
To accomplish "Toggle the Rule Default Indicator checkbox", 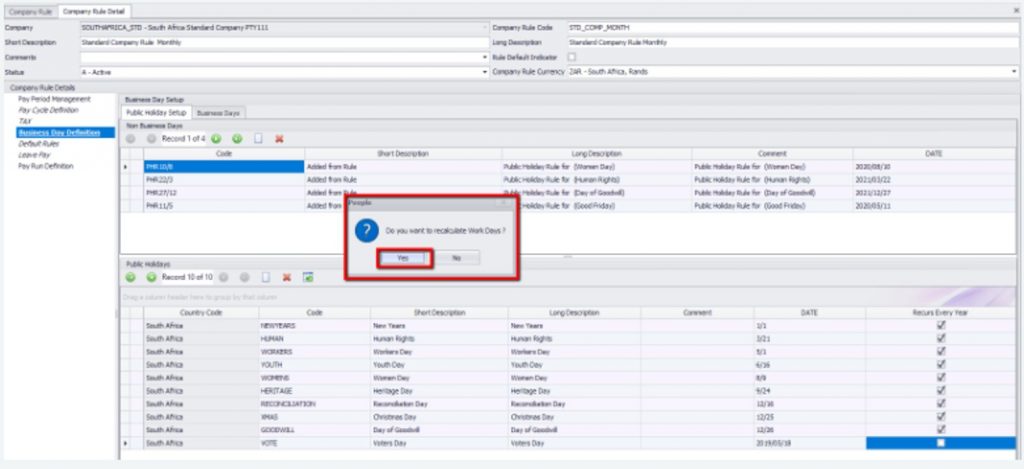I will [571, 57].
